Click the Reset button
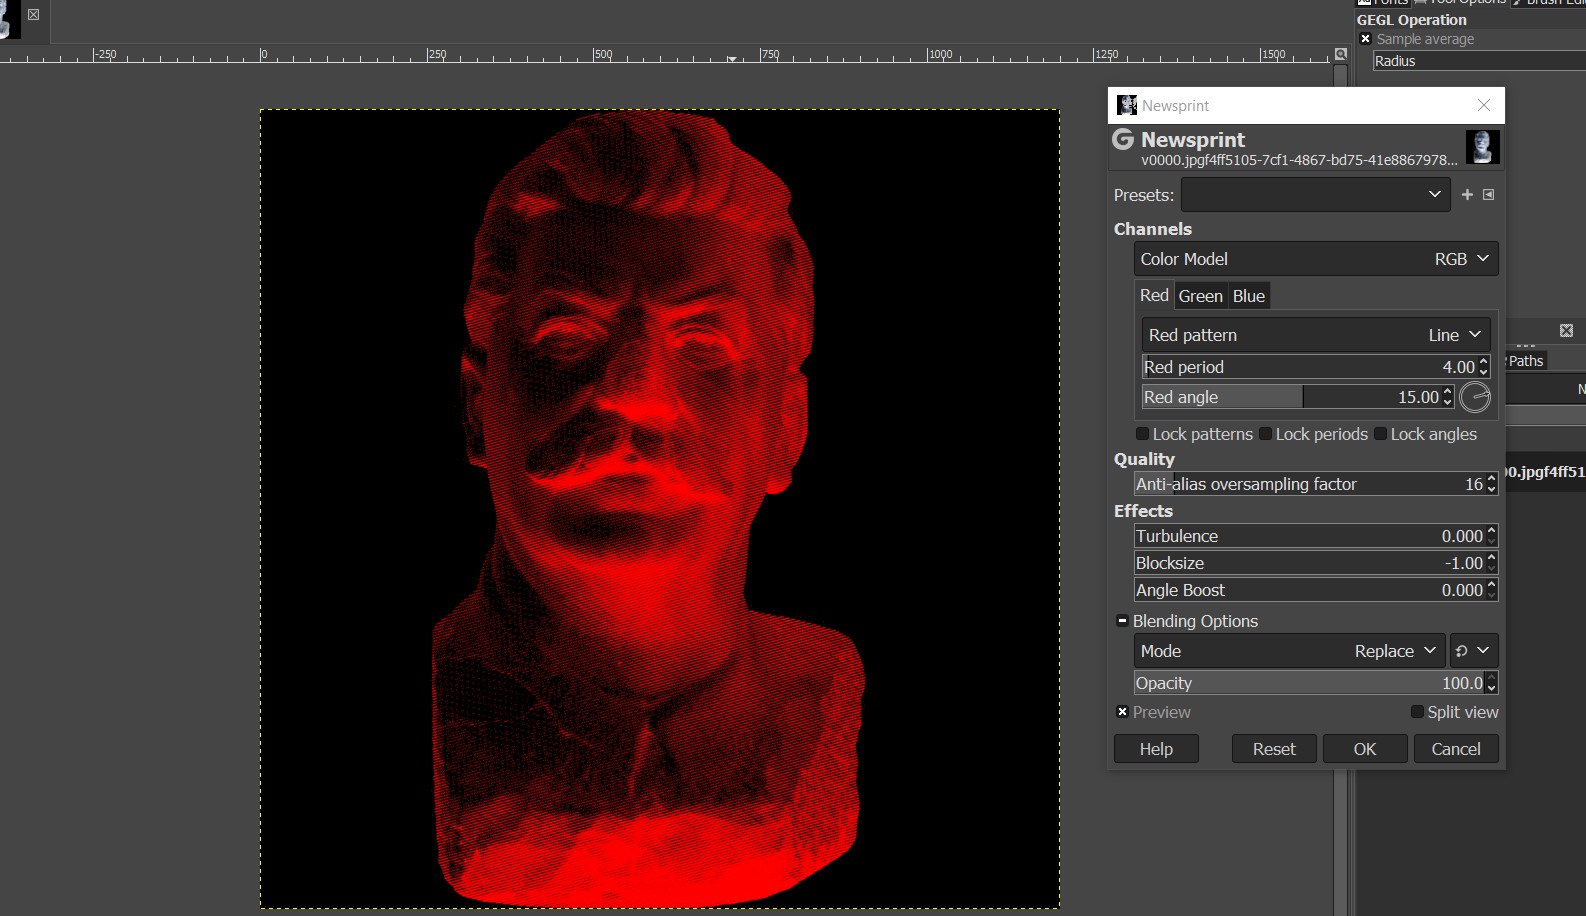The height and width of the screenshot is (916, 1586). point(1273,749)
